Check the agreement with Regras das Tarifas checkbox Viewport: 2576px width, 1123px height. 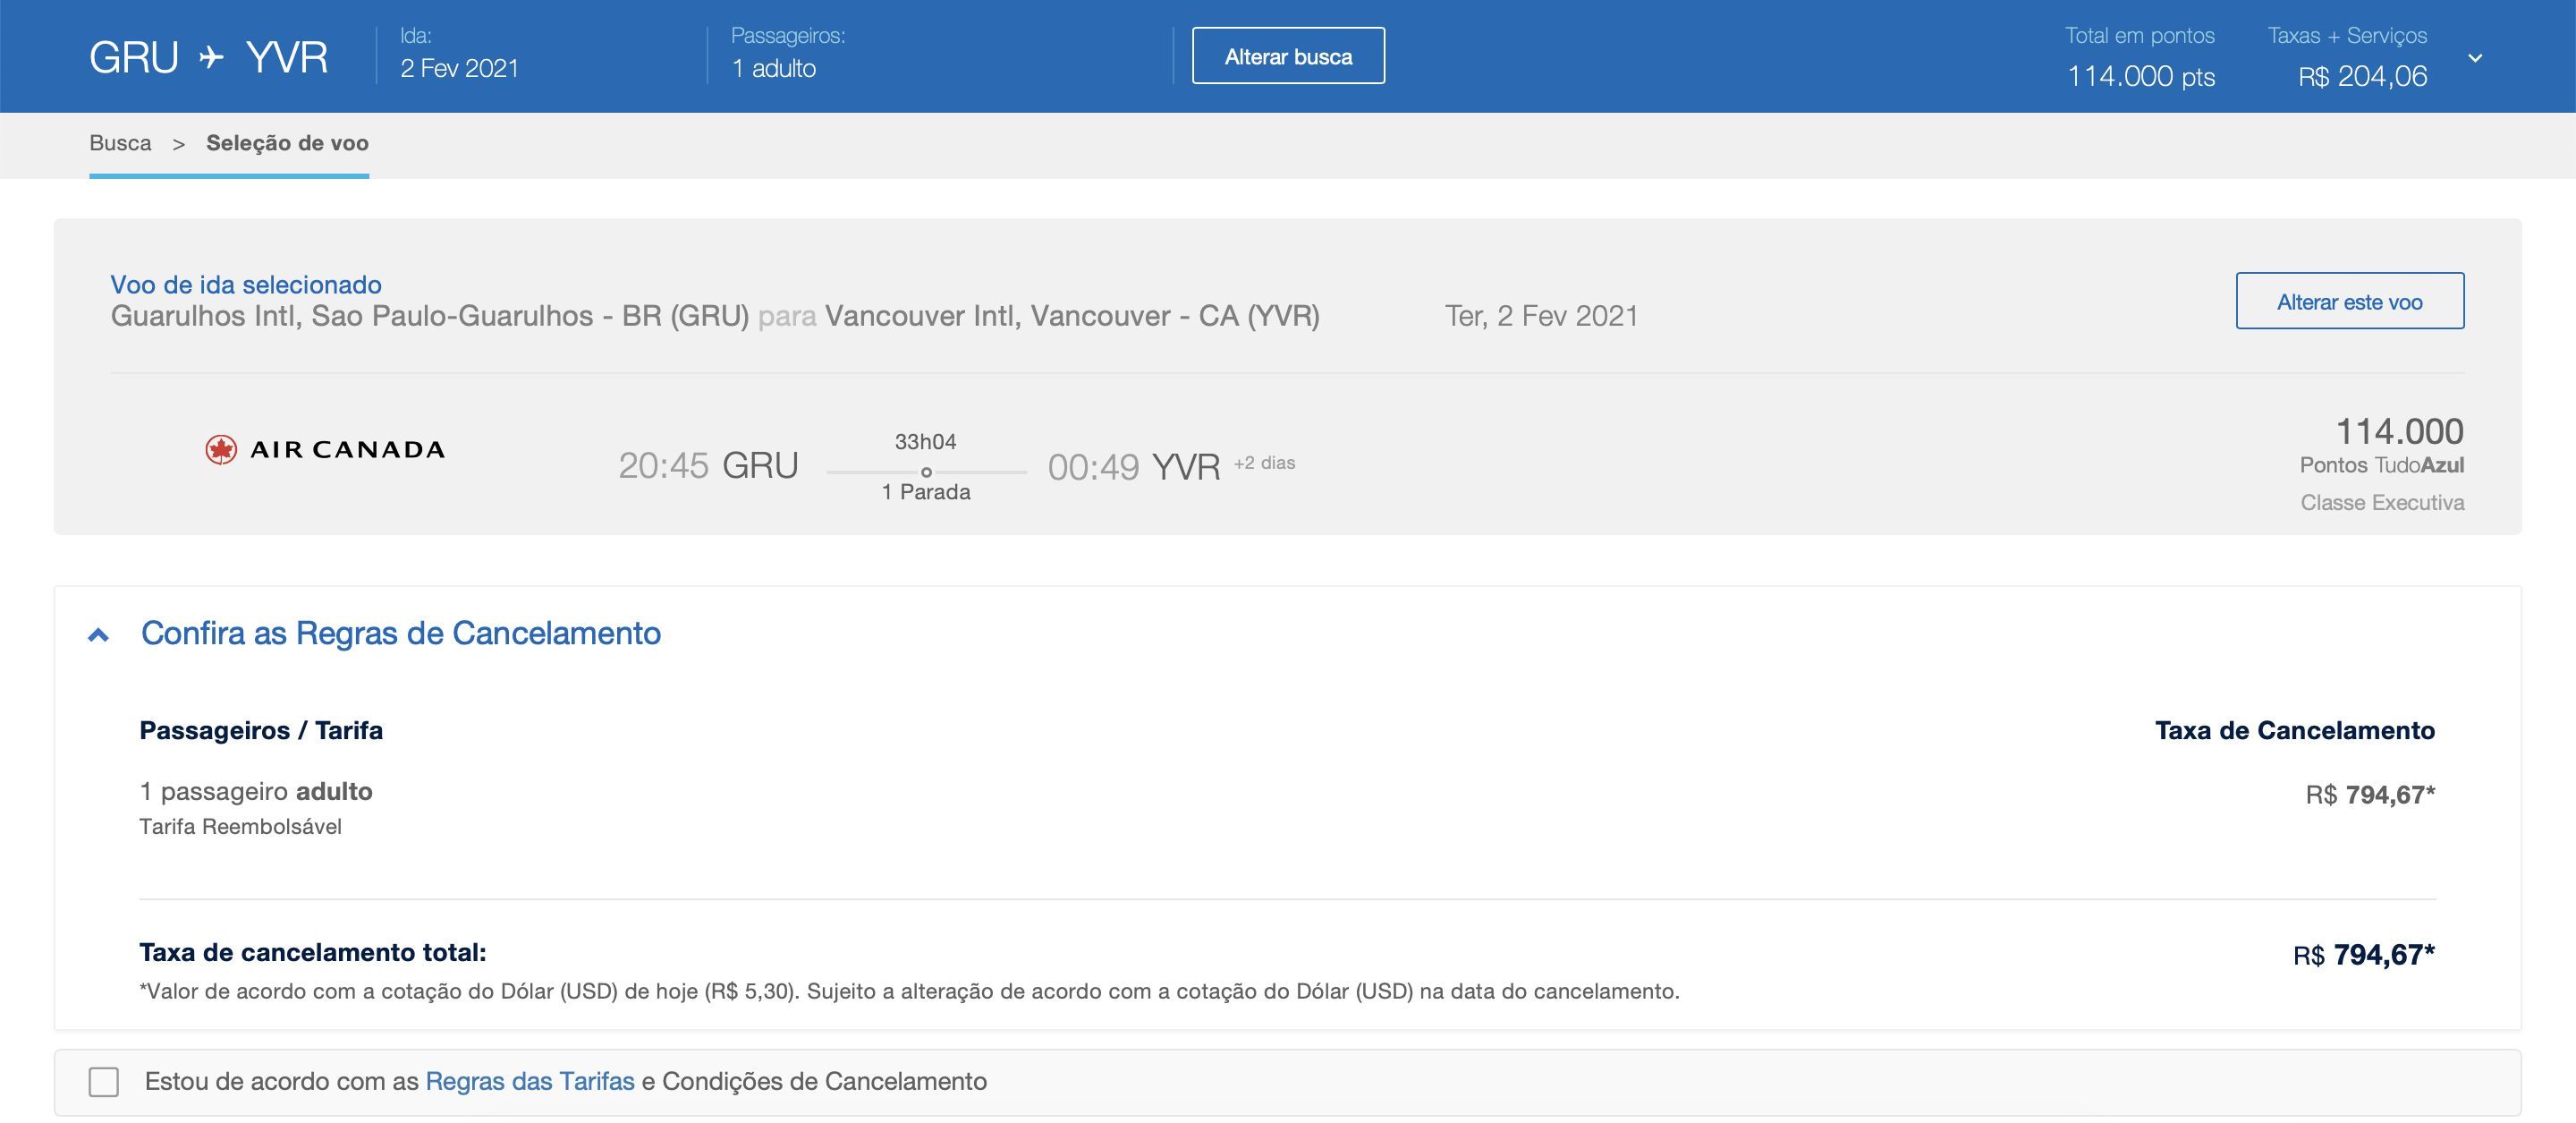pyautogui.click(x=104, y=1082)
